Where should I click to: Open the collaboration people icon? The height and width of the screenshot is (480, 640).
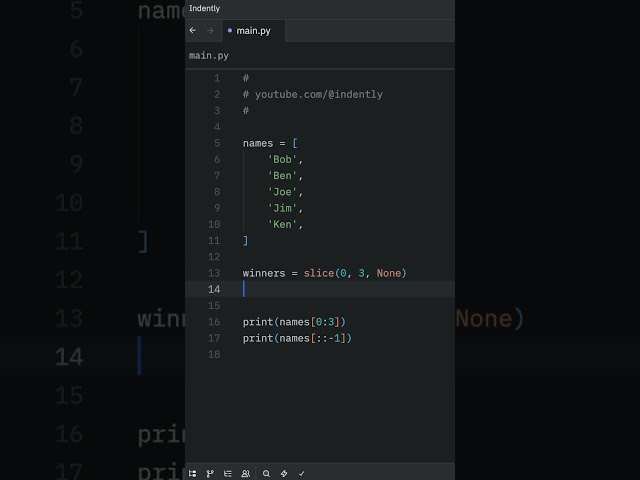pyautogui.click(x=245, y=473)
